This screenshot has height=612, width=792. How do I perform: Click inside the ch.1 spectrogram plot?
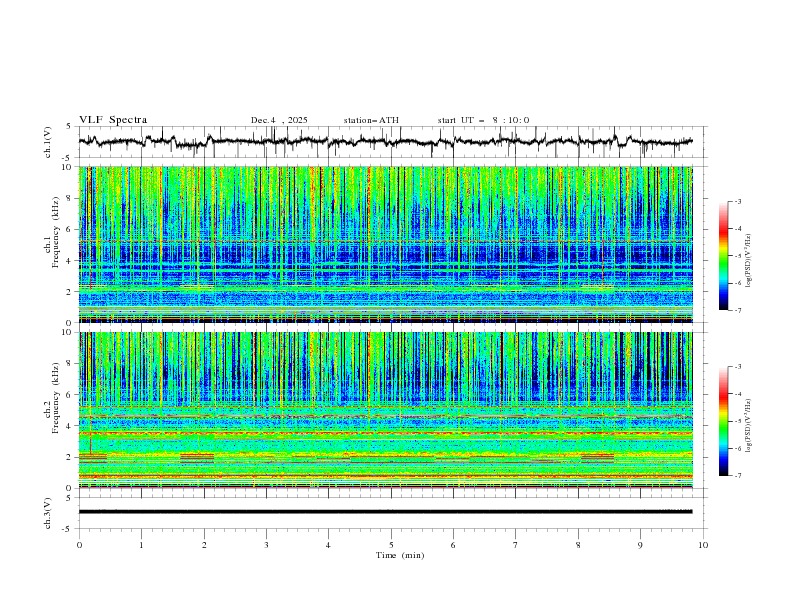pos(385,244)
